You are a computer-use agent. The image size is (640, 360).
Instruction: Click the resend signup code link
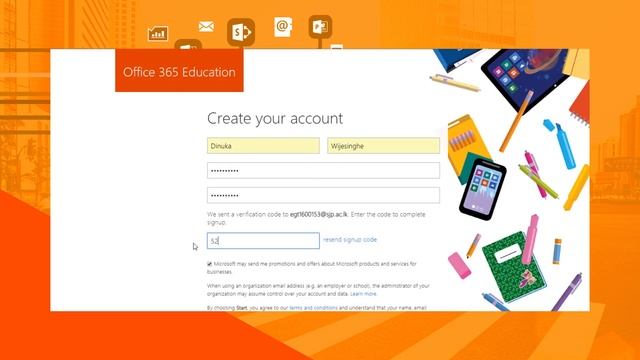click(x=350, y=240)
